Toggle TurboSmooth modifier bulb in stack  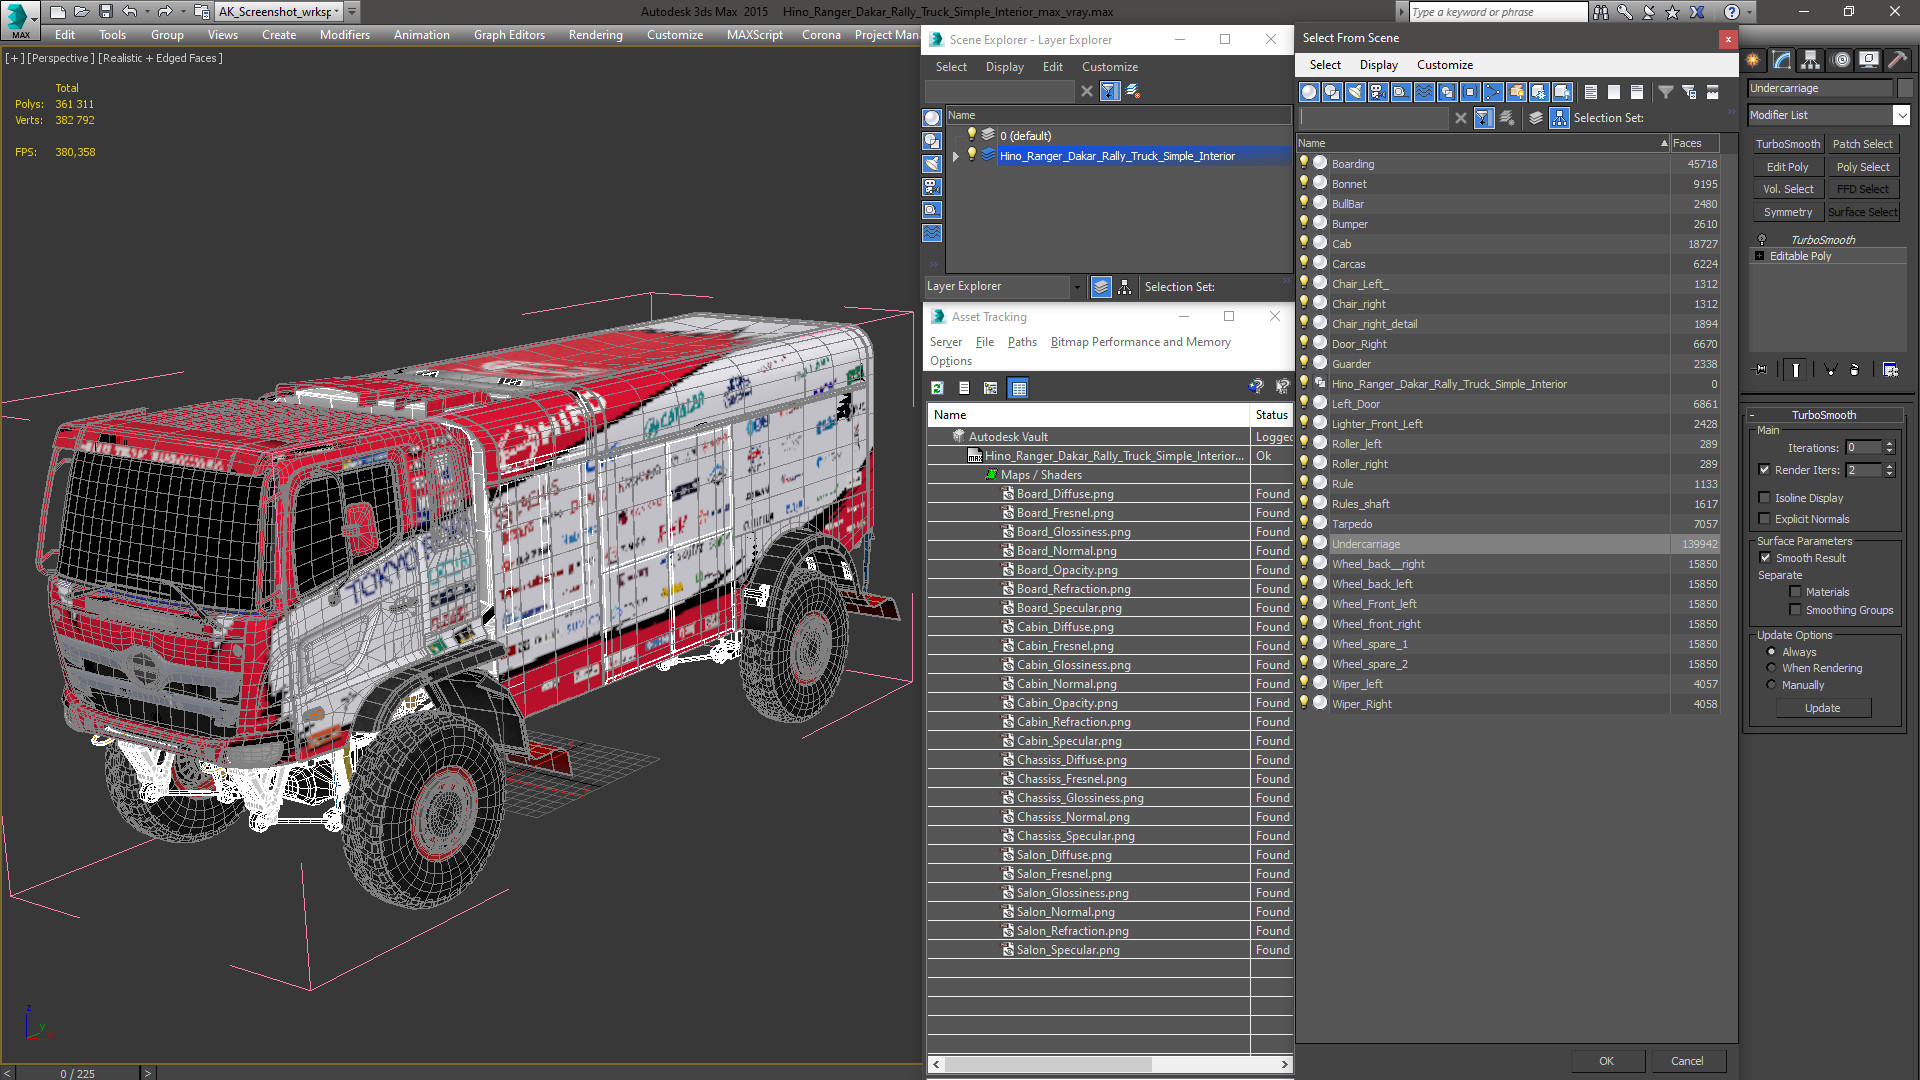(1762, 240)
